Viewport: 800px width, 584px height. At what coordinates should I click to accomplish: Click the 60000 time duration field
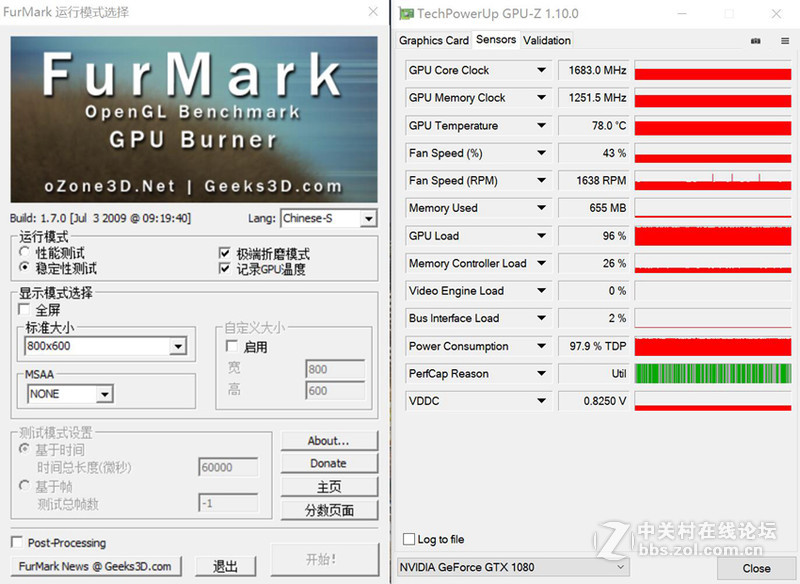click(228, 467)
